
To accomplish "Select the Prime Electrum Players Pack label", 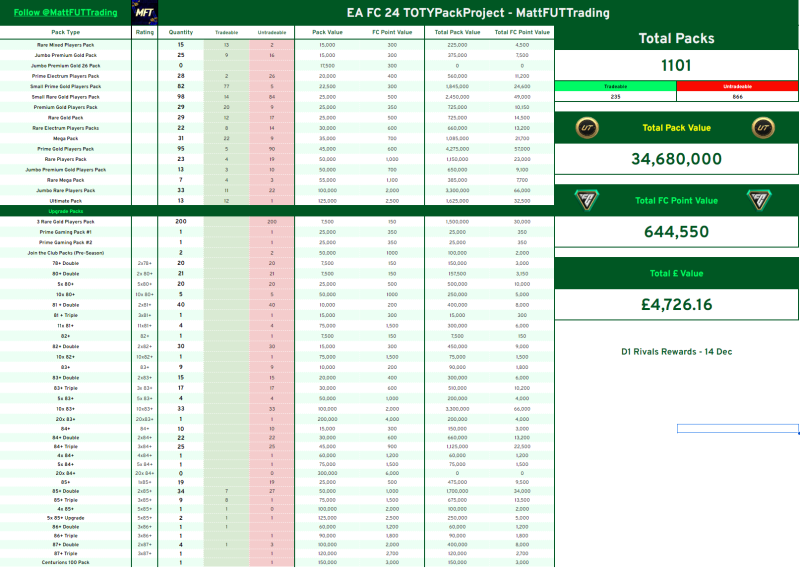I will [66, 76].
